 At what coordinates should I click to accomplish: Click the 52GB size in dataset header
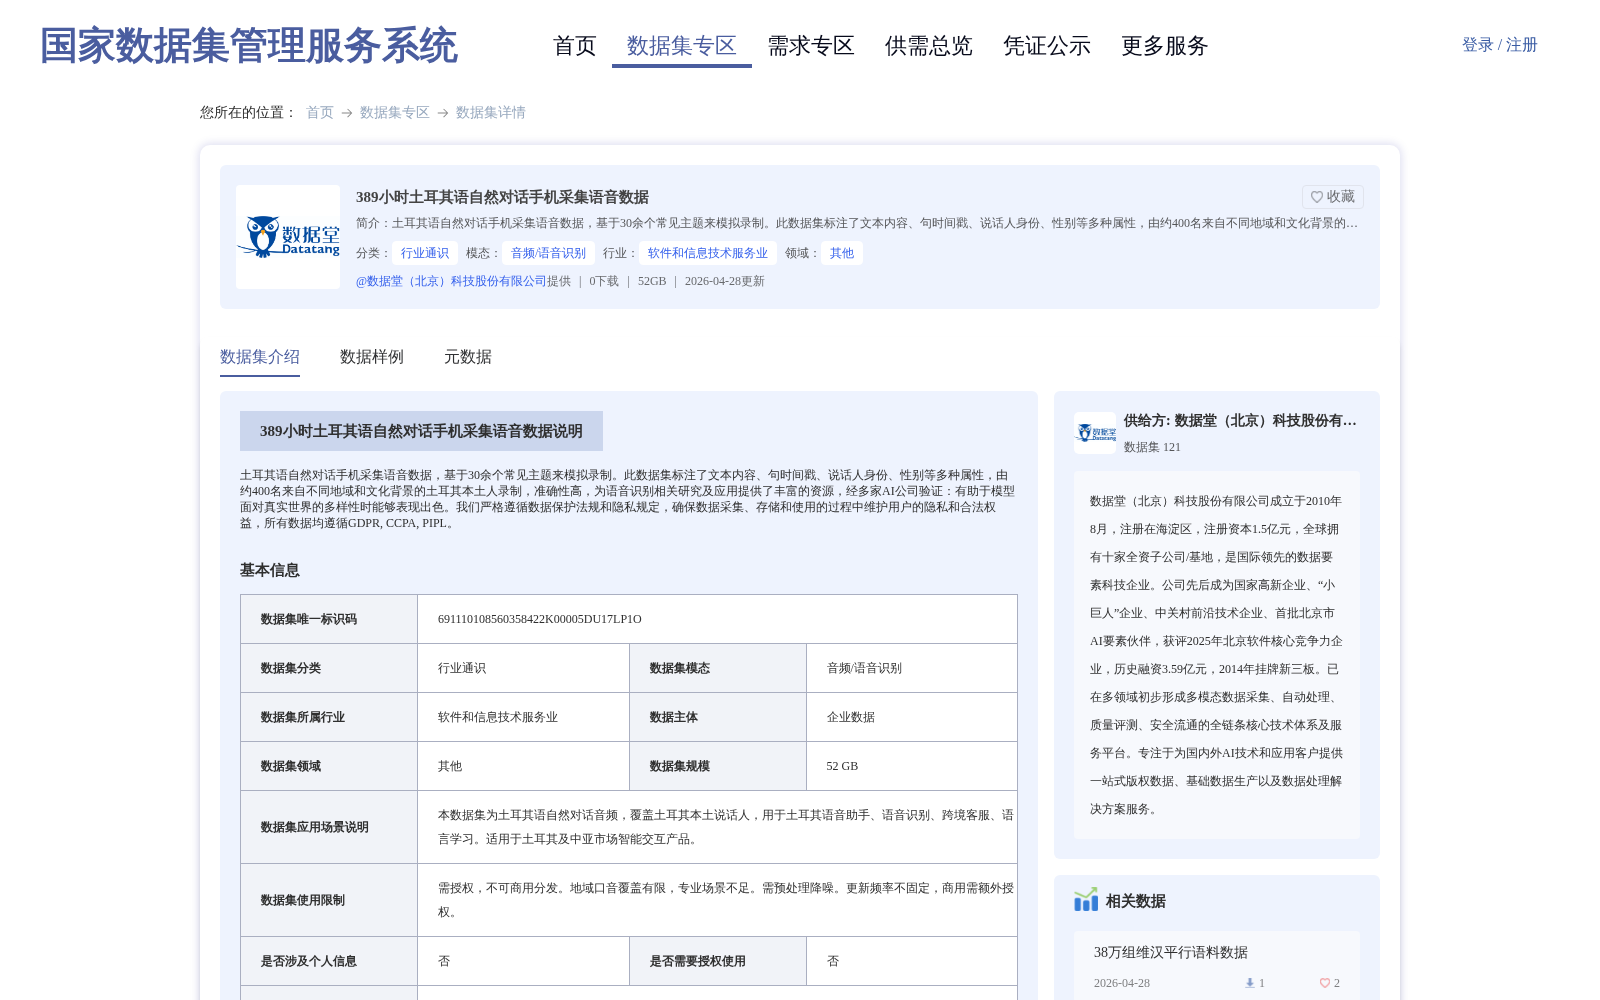(x=652, y=281)
